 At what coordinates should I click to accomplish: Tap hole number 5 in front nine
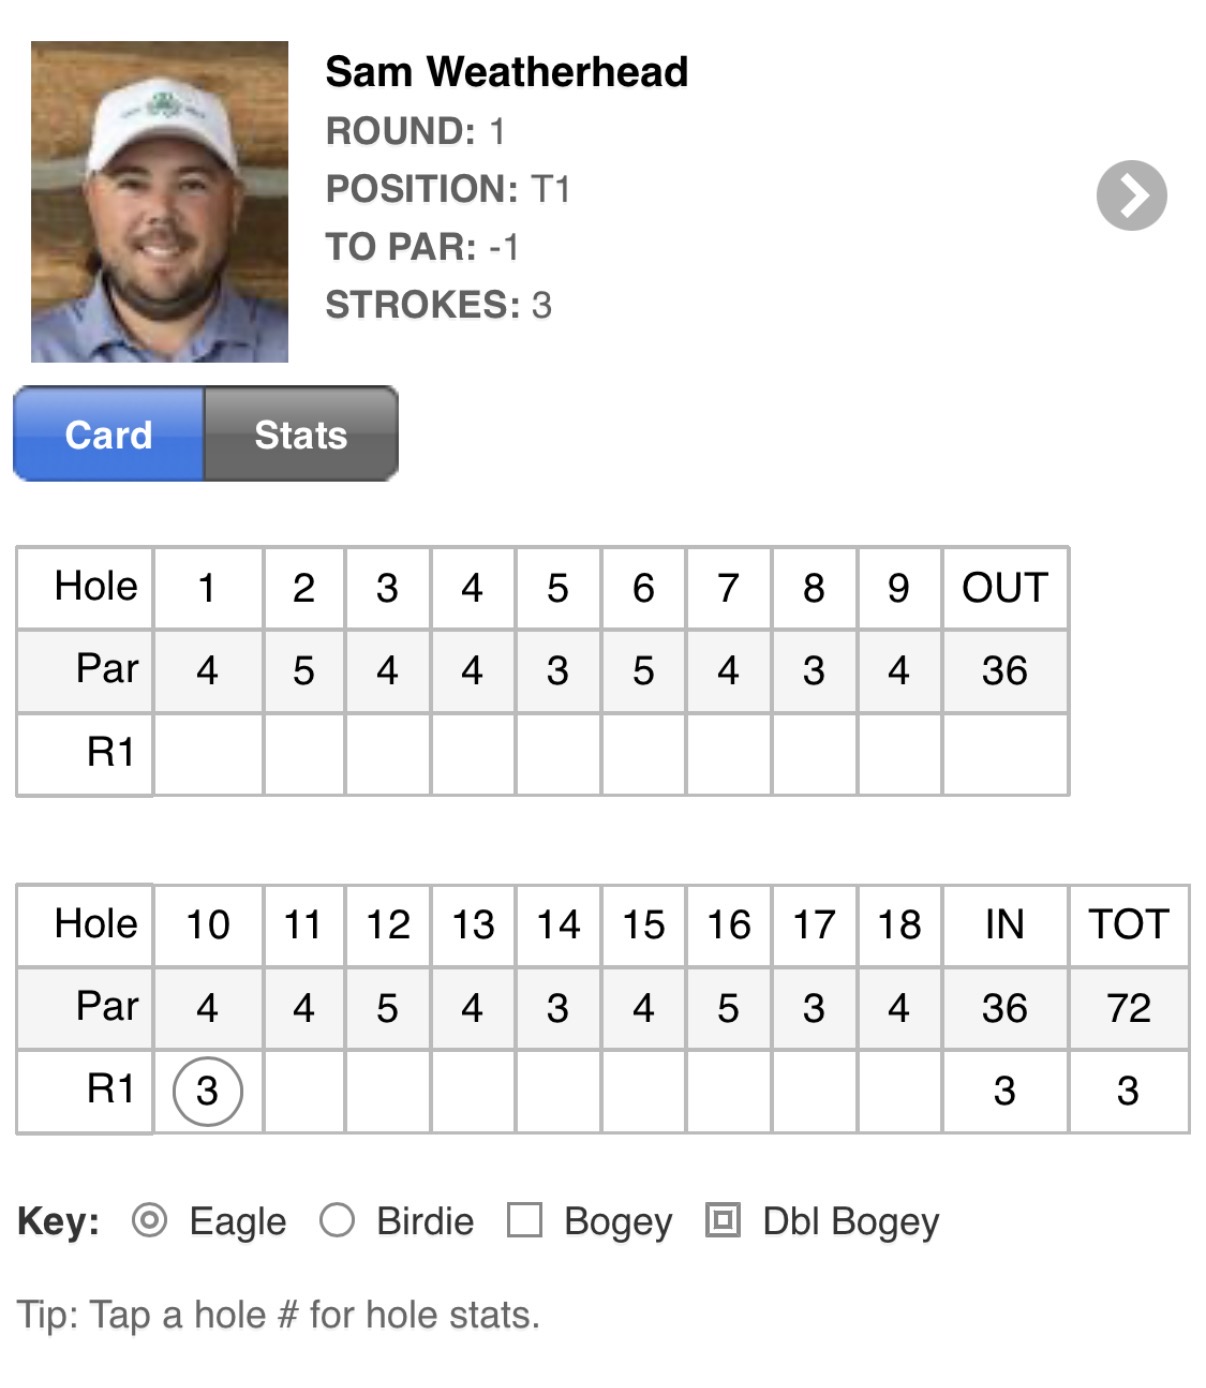(558, 587)
